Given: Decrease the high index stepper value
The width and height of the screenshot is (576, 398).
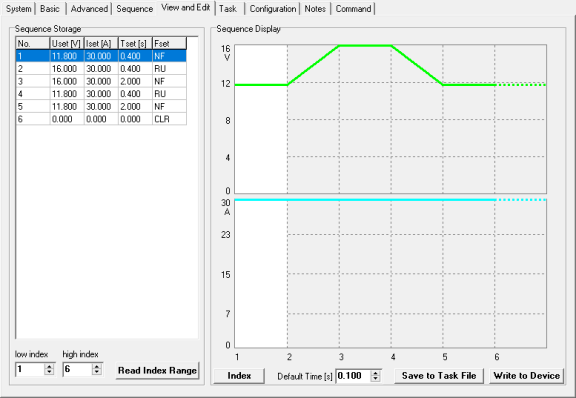Looking at the screenshot, I should 97,372.
